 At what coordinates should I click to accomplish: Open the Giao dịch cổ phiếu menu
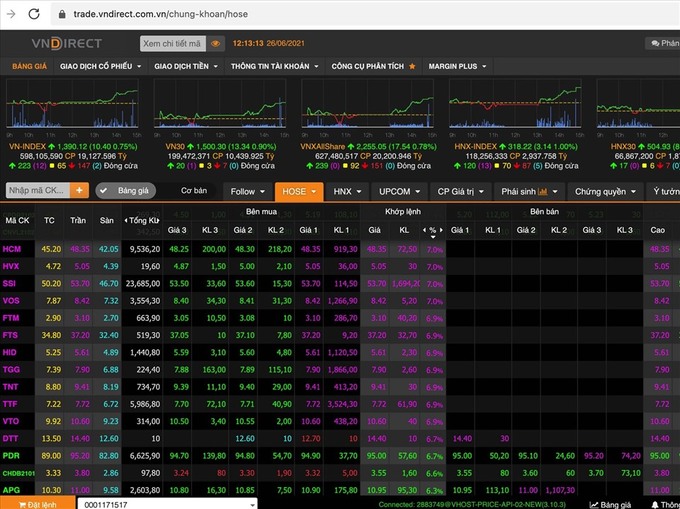[x=101, y=66]
